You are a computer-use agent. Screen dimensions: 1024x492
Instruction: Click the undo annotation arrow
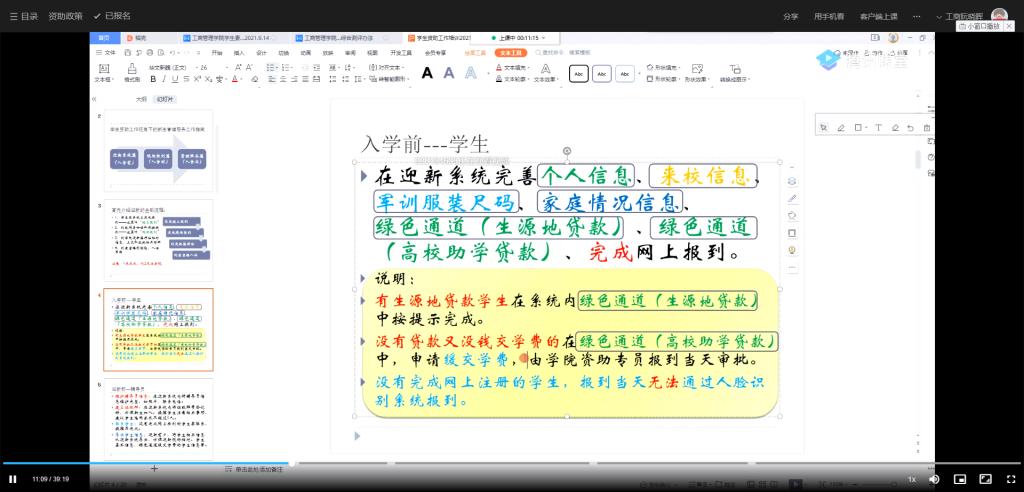click(909, 128)
